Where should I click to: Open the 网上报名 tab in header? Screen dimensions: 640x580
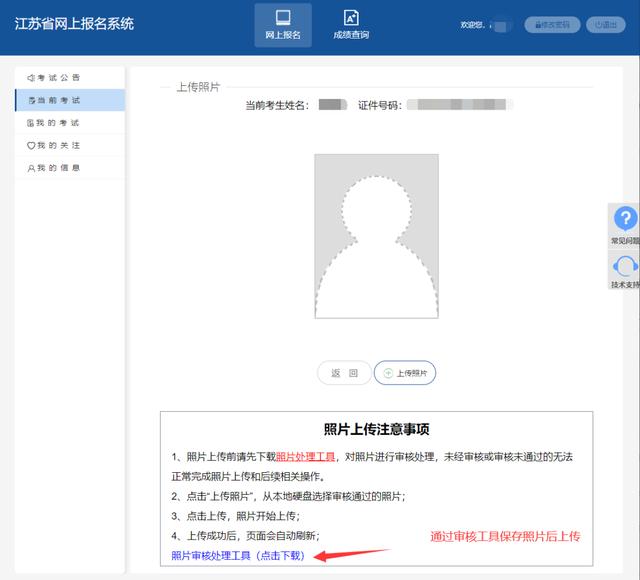(x=282, y=26)
